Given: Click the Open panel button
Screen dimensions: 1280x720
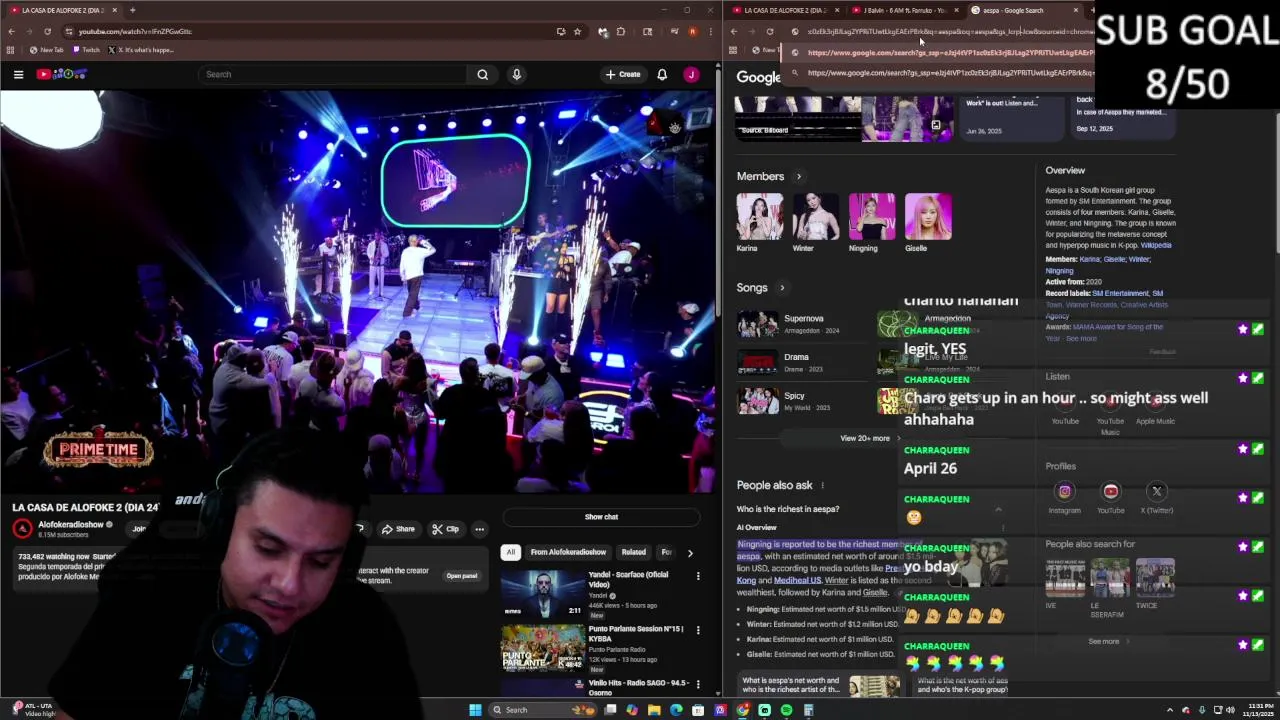Looking at the screenshot, I should tap(462, 576).
